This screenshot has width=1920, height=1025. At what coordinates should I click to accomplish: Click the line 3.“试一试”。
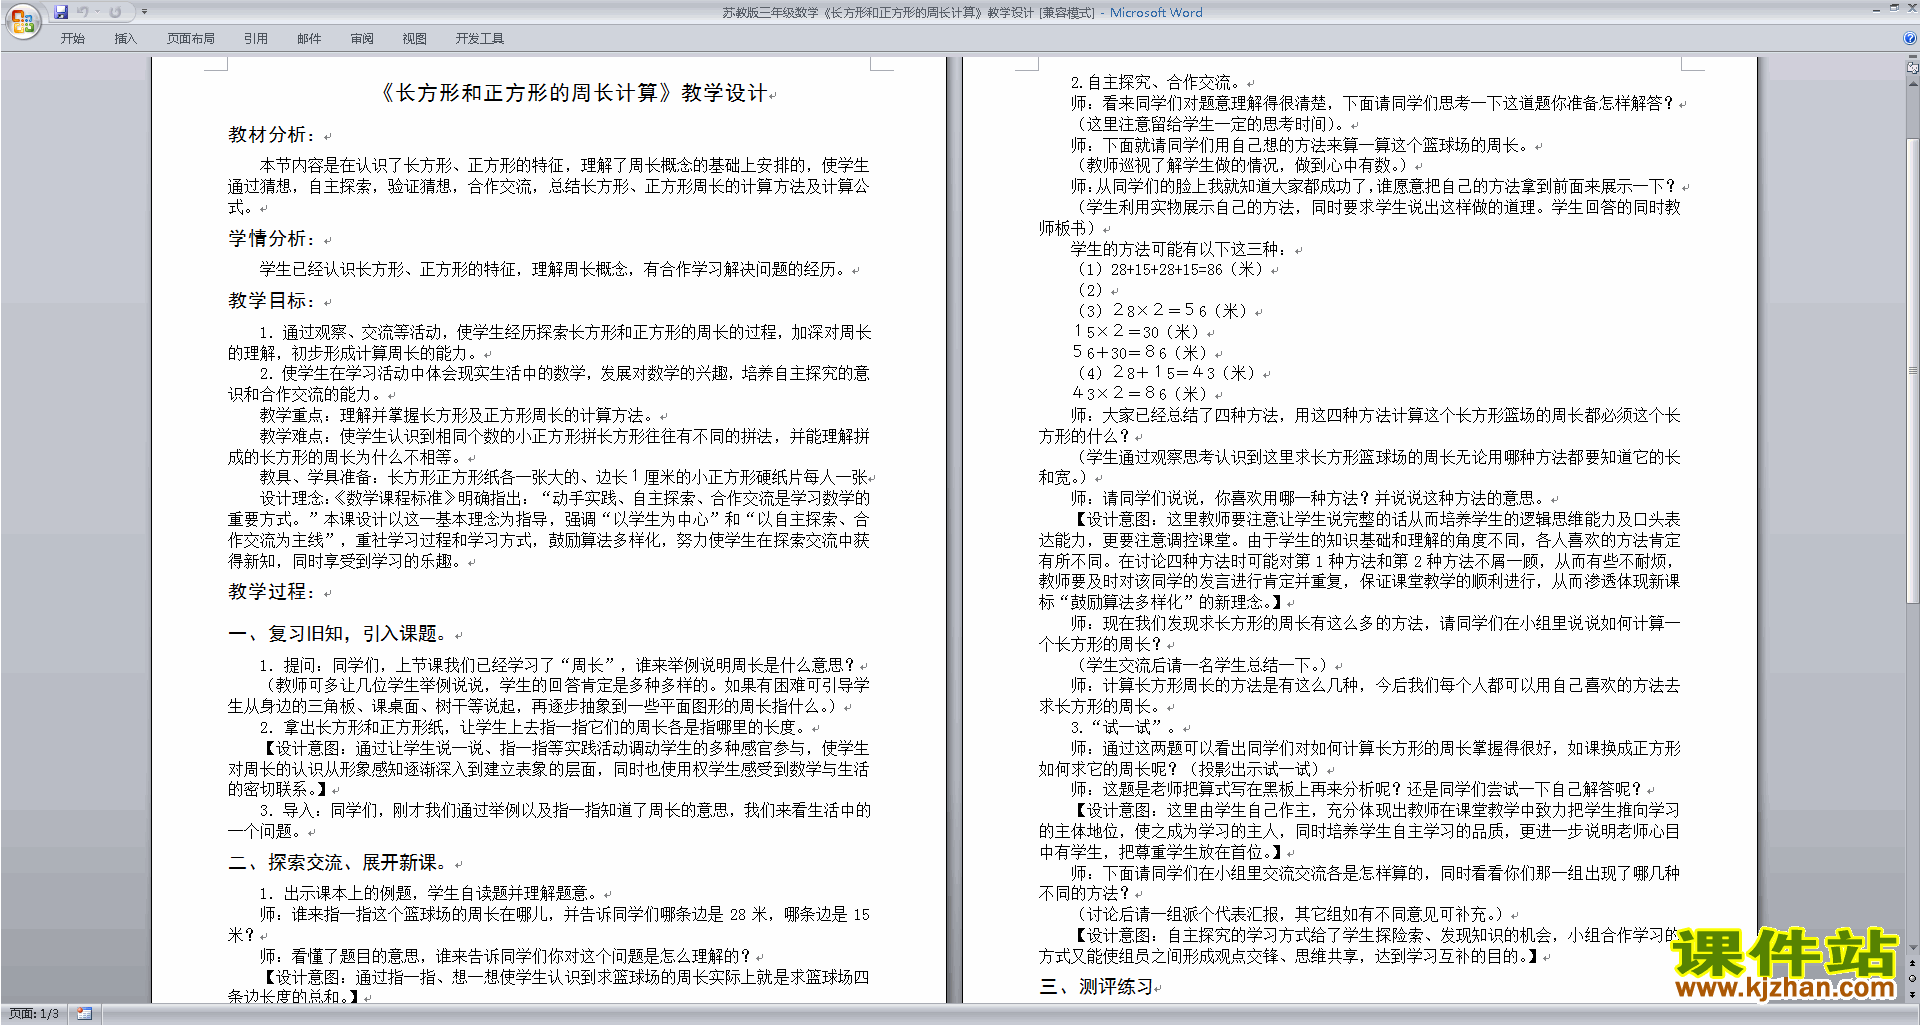[x=1124, y=728]
